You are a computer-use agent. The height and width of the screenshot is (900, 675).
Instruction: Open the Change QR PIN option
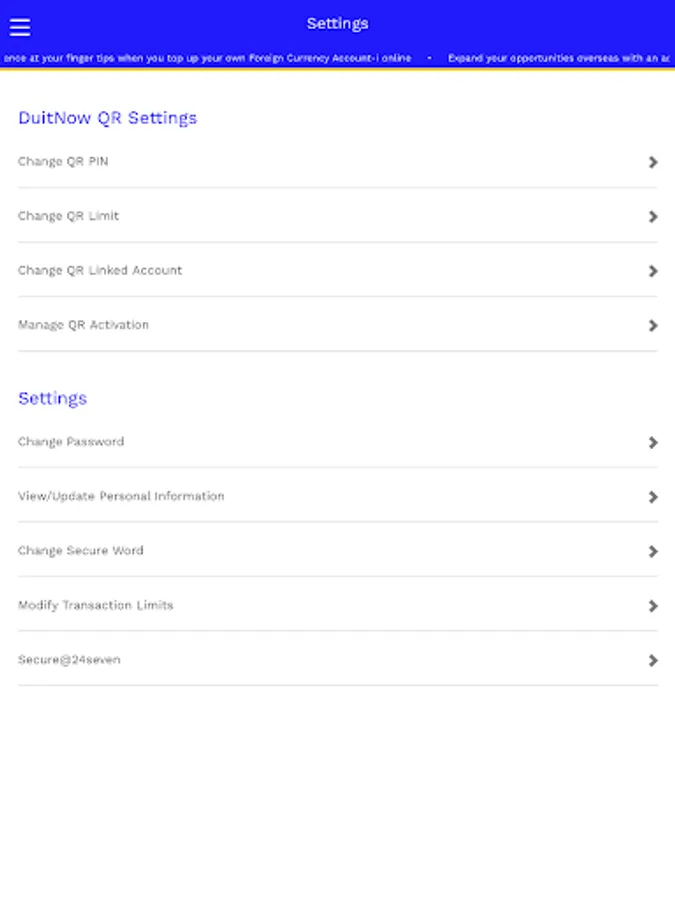point(63,162)
